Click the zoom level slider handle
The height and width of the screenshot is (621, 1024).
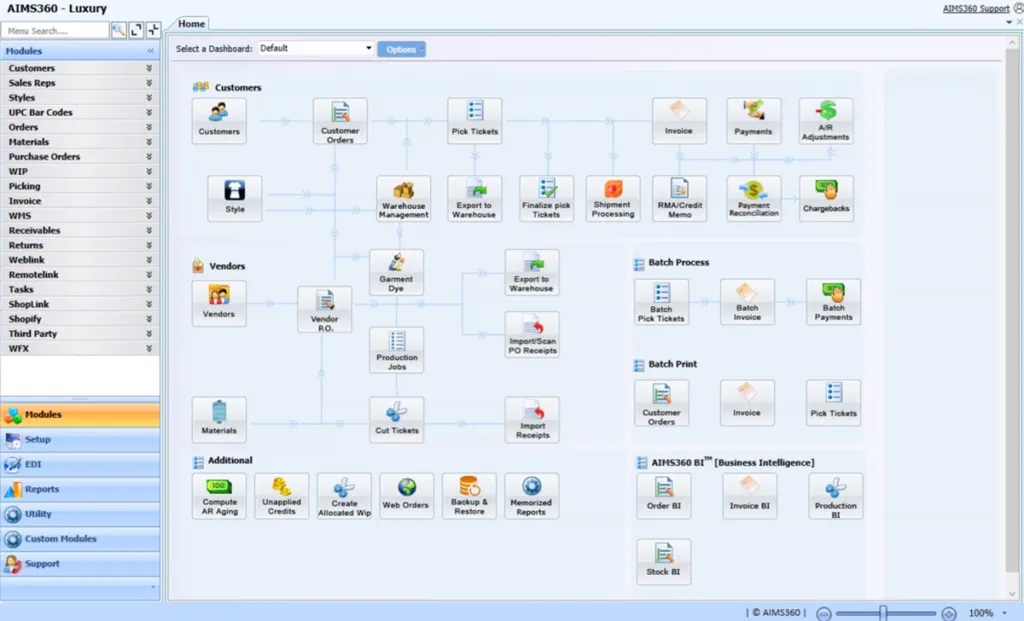pos(883,613)
